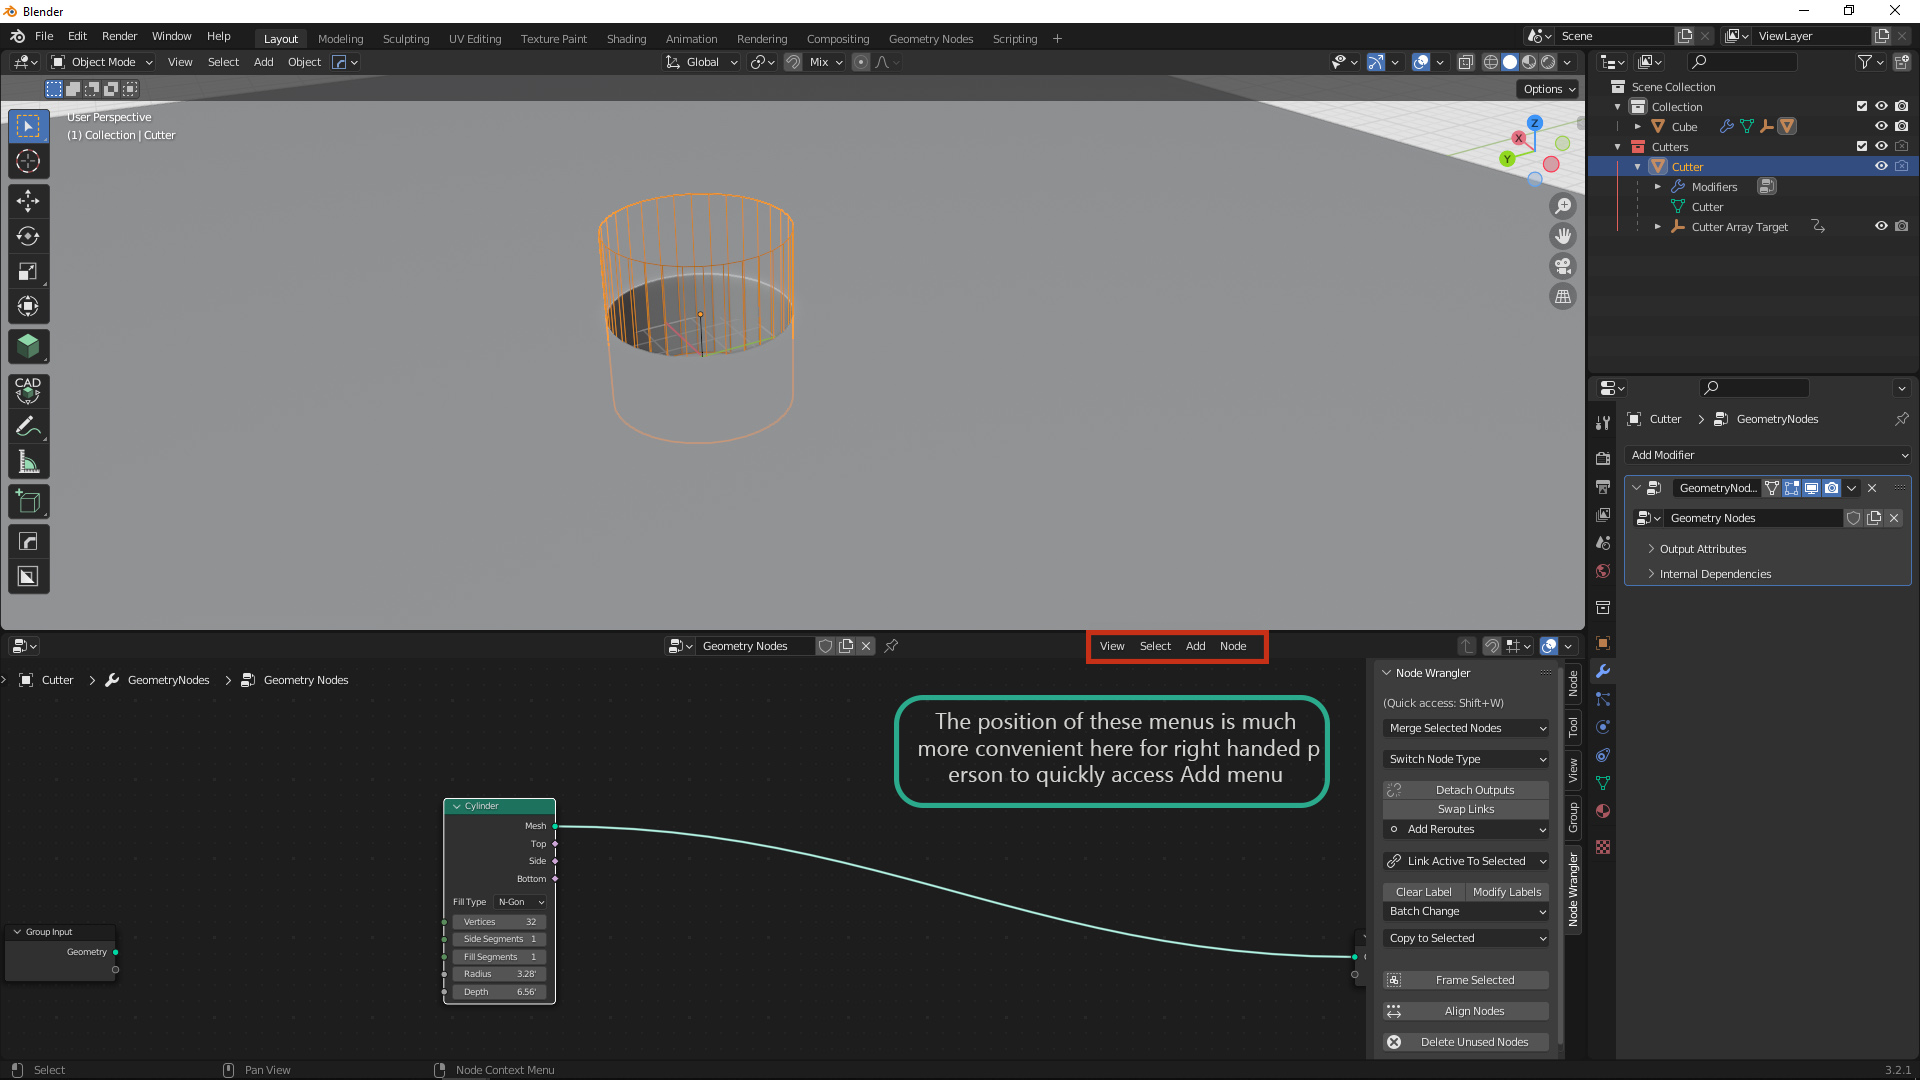Open the Add menu in node editor

[1195, 646]
